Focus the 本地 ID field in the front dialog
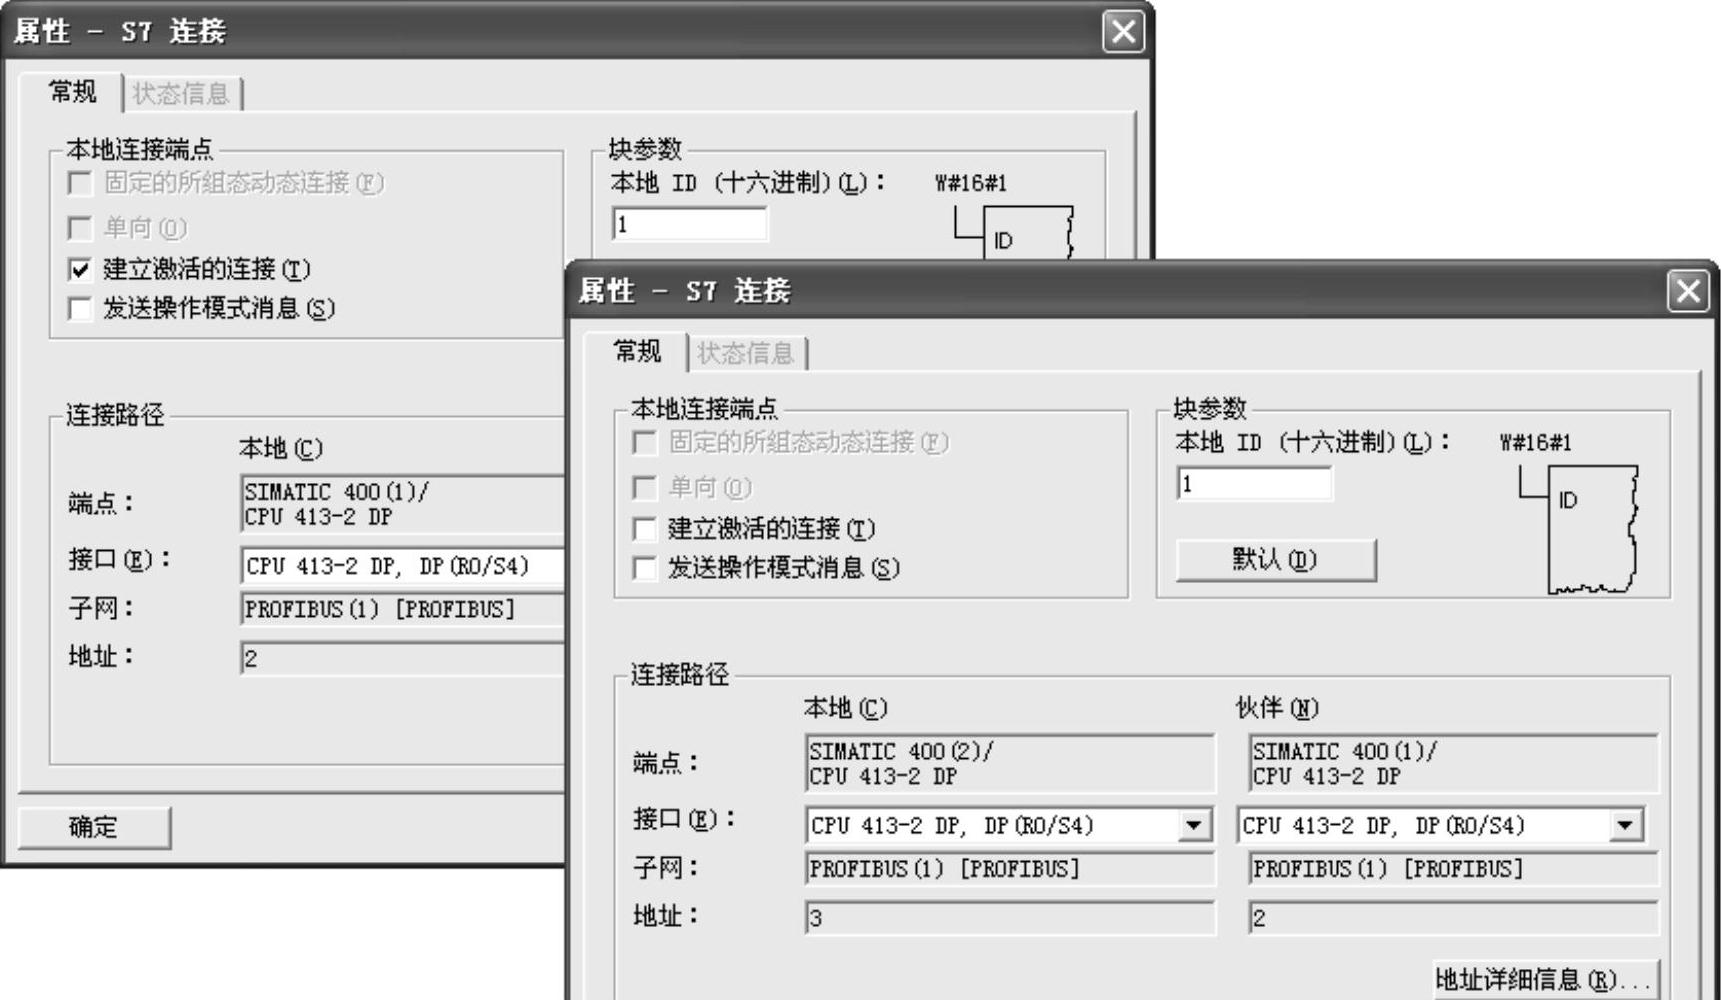This screenshot has width=1721, height=1000. pyautogui.click(x=1254, y=484)
